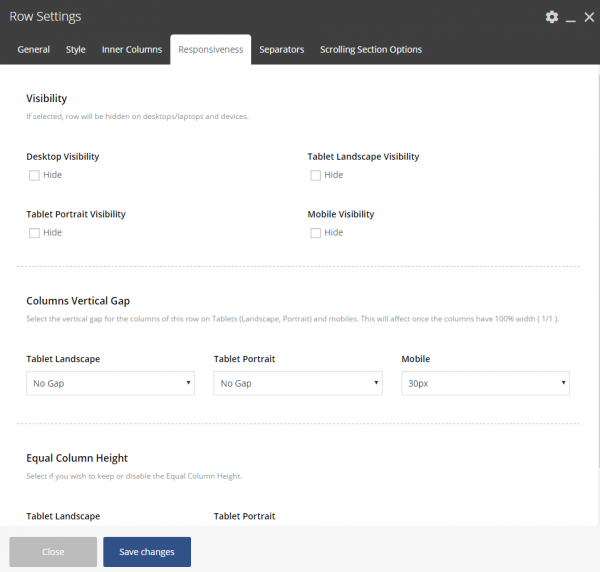The image size is (600, 572).
Task: Select the Responsiveness tab
Action: pyautogui.click(x=210, y=50)
